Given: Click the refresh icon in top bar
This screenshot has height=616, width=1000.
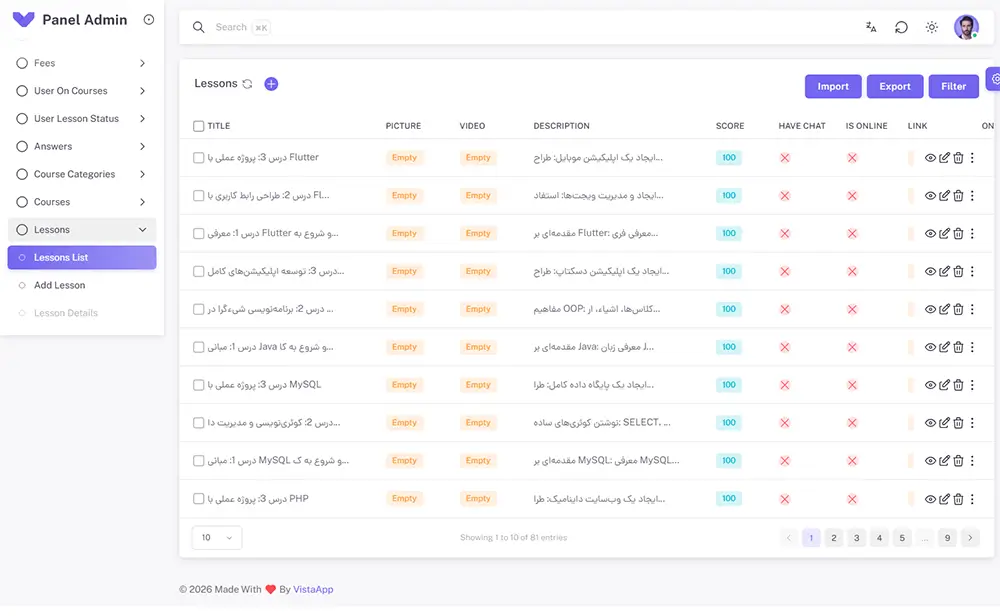Looking at the screenshot, I should click(901, 27).
